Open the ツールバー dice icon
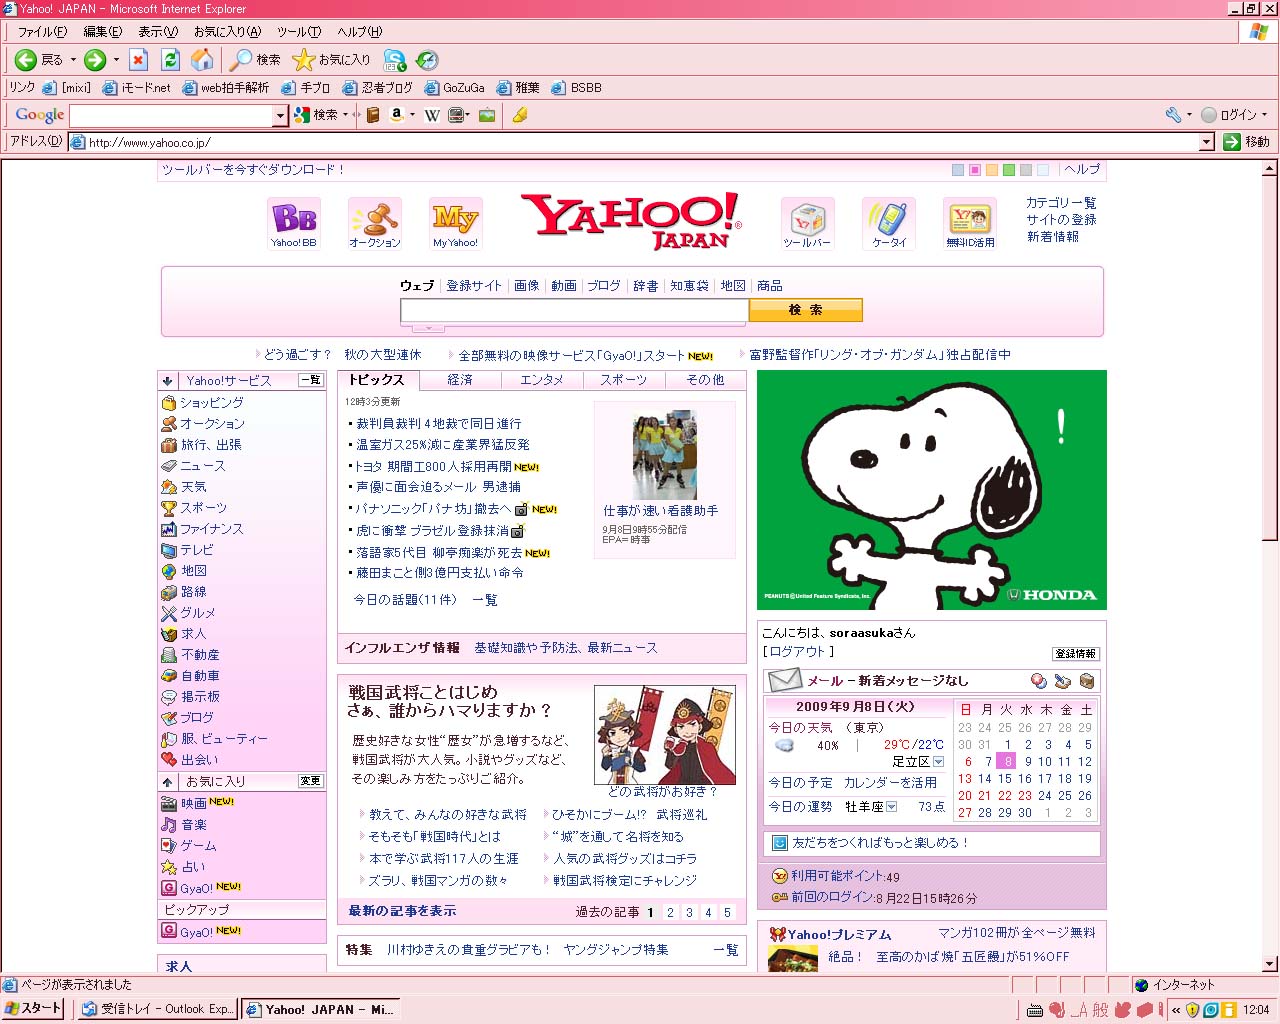This screenshot has width=1280, height=1024. pos(807,223)
